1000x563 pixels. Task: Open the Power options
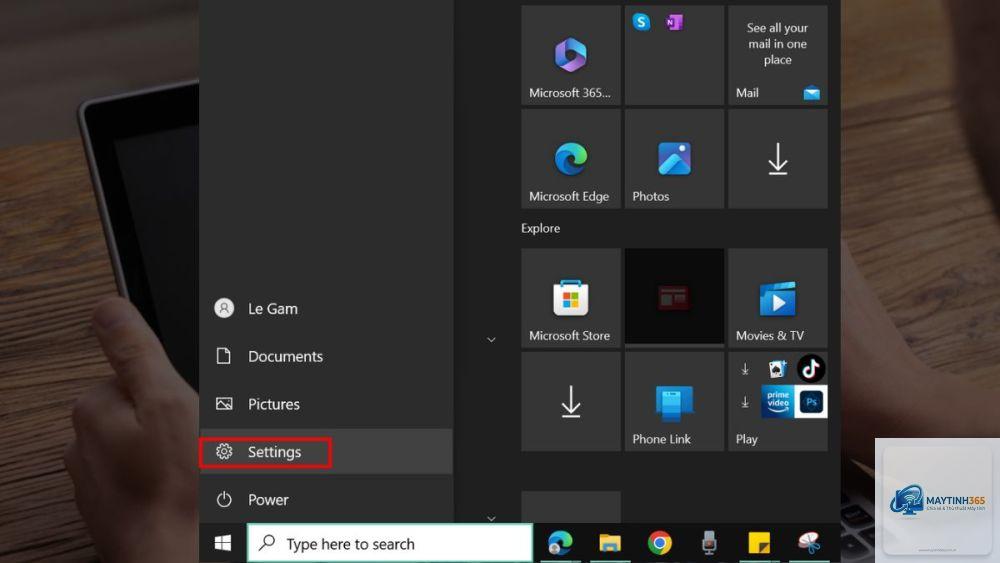(326, 500)
